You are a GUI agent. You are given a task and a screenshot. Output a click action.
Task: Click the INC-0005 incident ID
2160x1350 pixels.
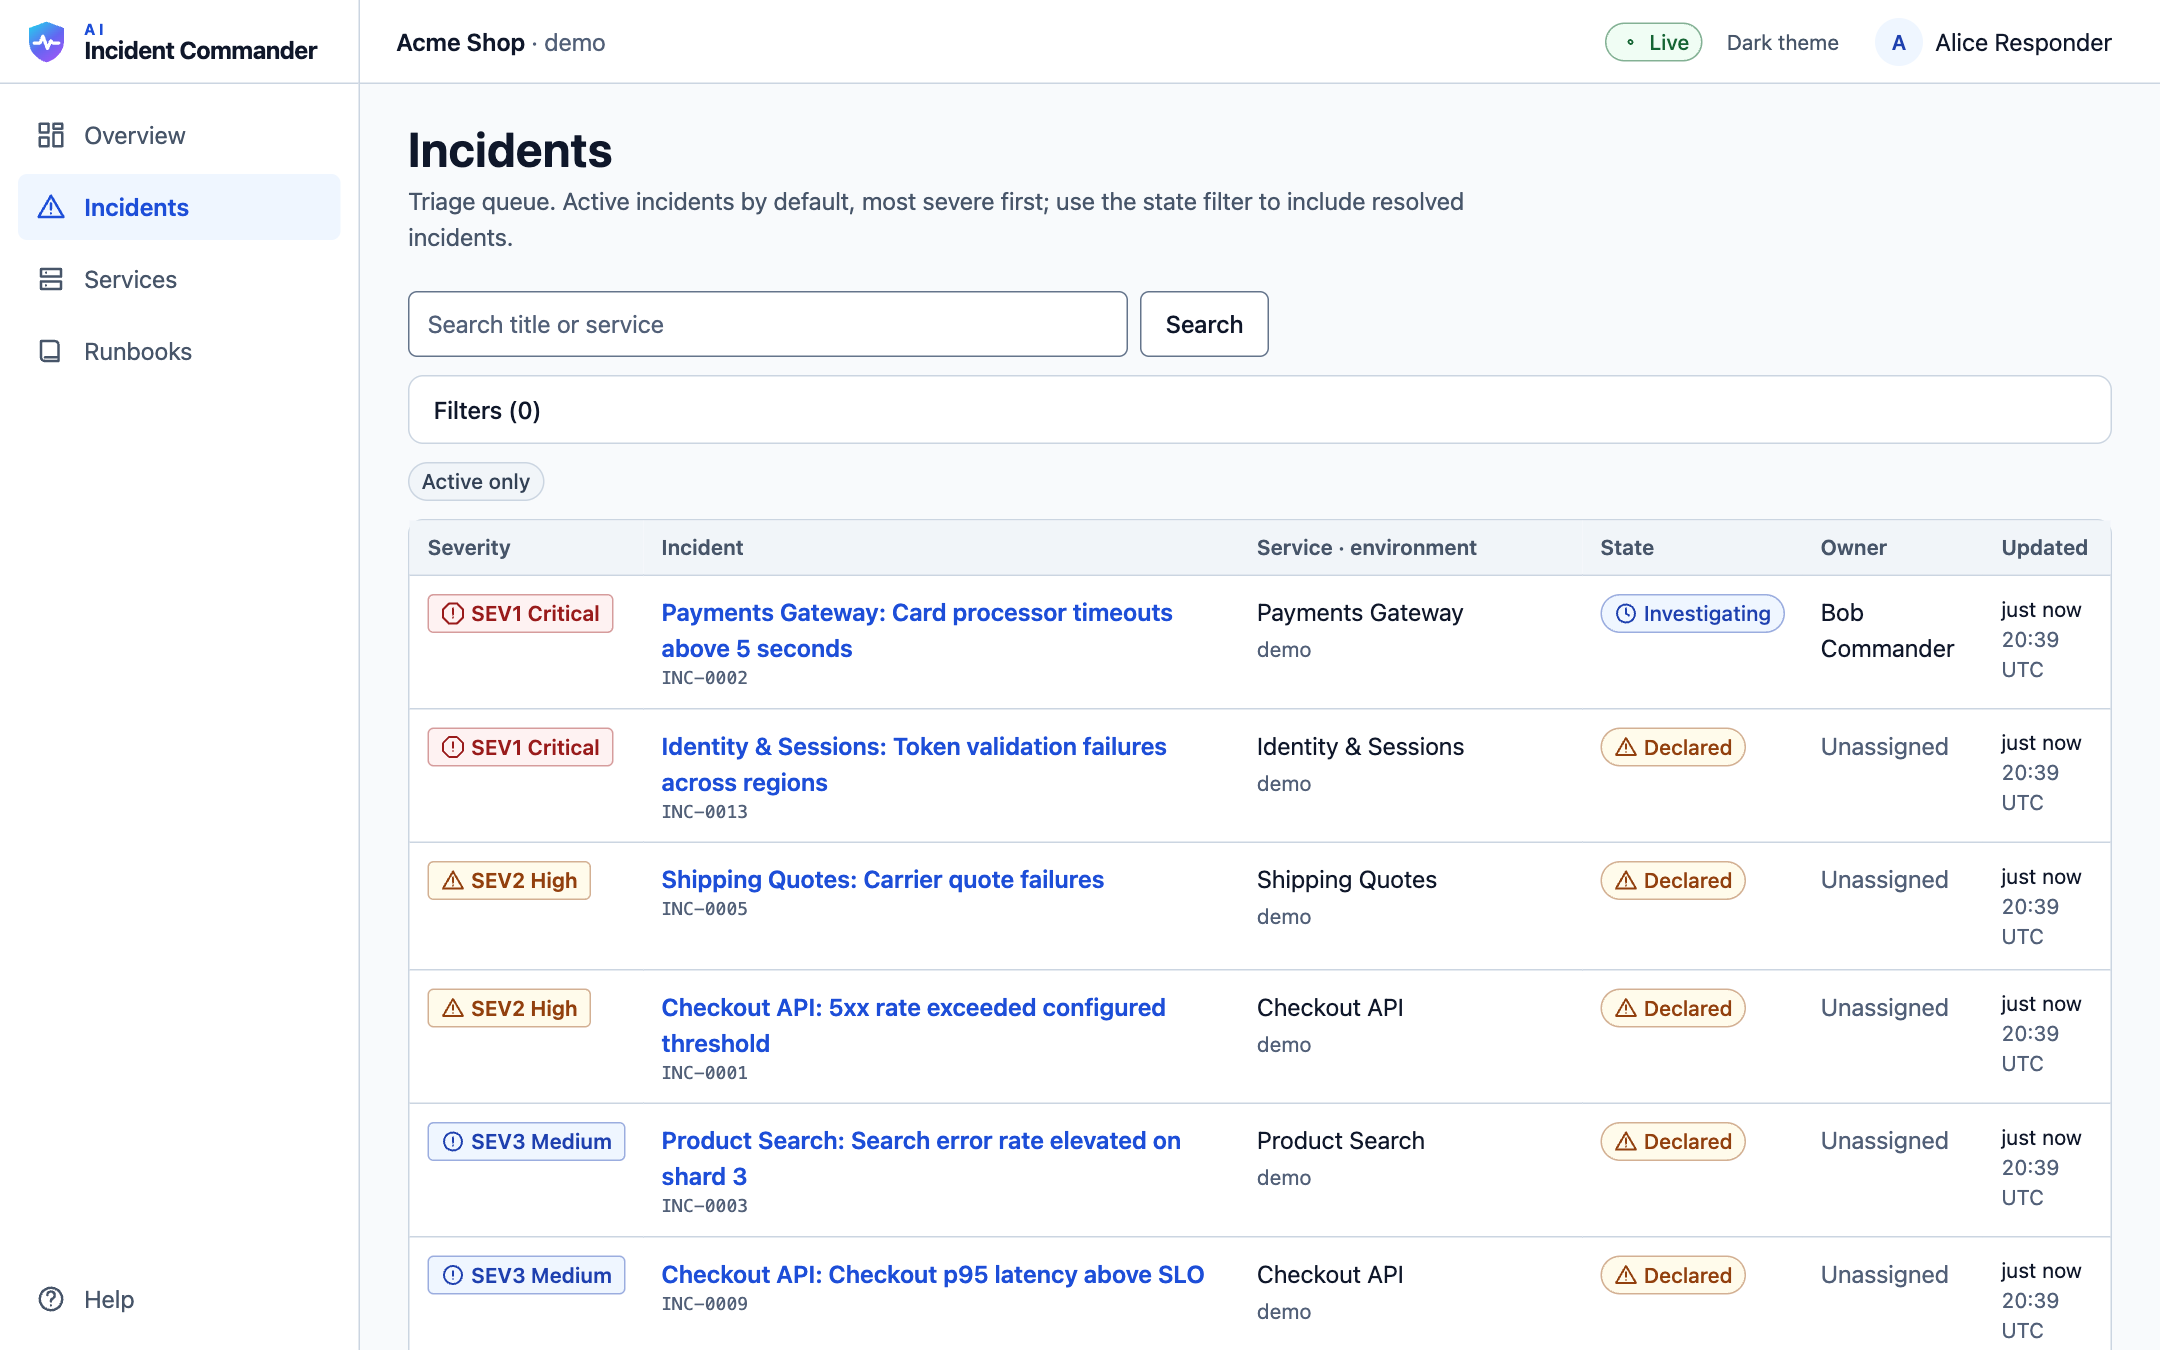(x=705, y=908)
